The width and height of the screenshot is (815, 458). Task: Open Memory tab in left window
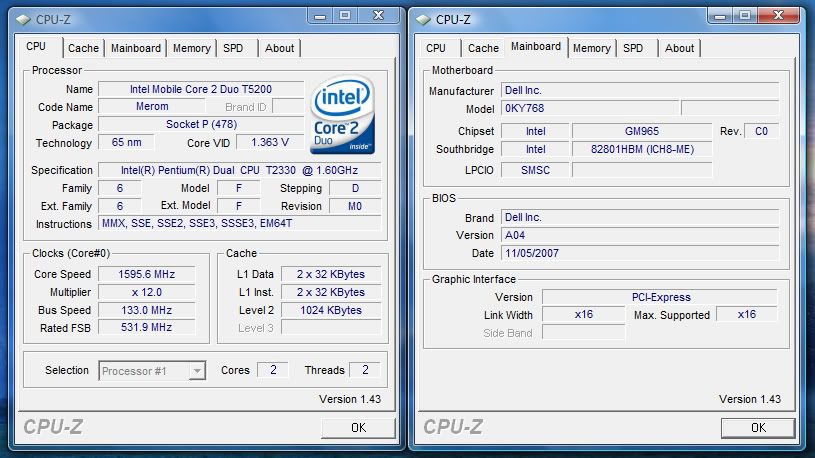(191, 48)
